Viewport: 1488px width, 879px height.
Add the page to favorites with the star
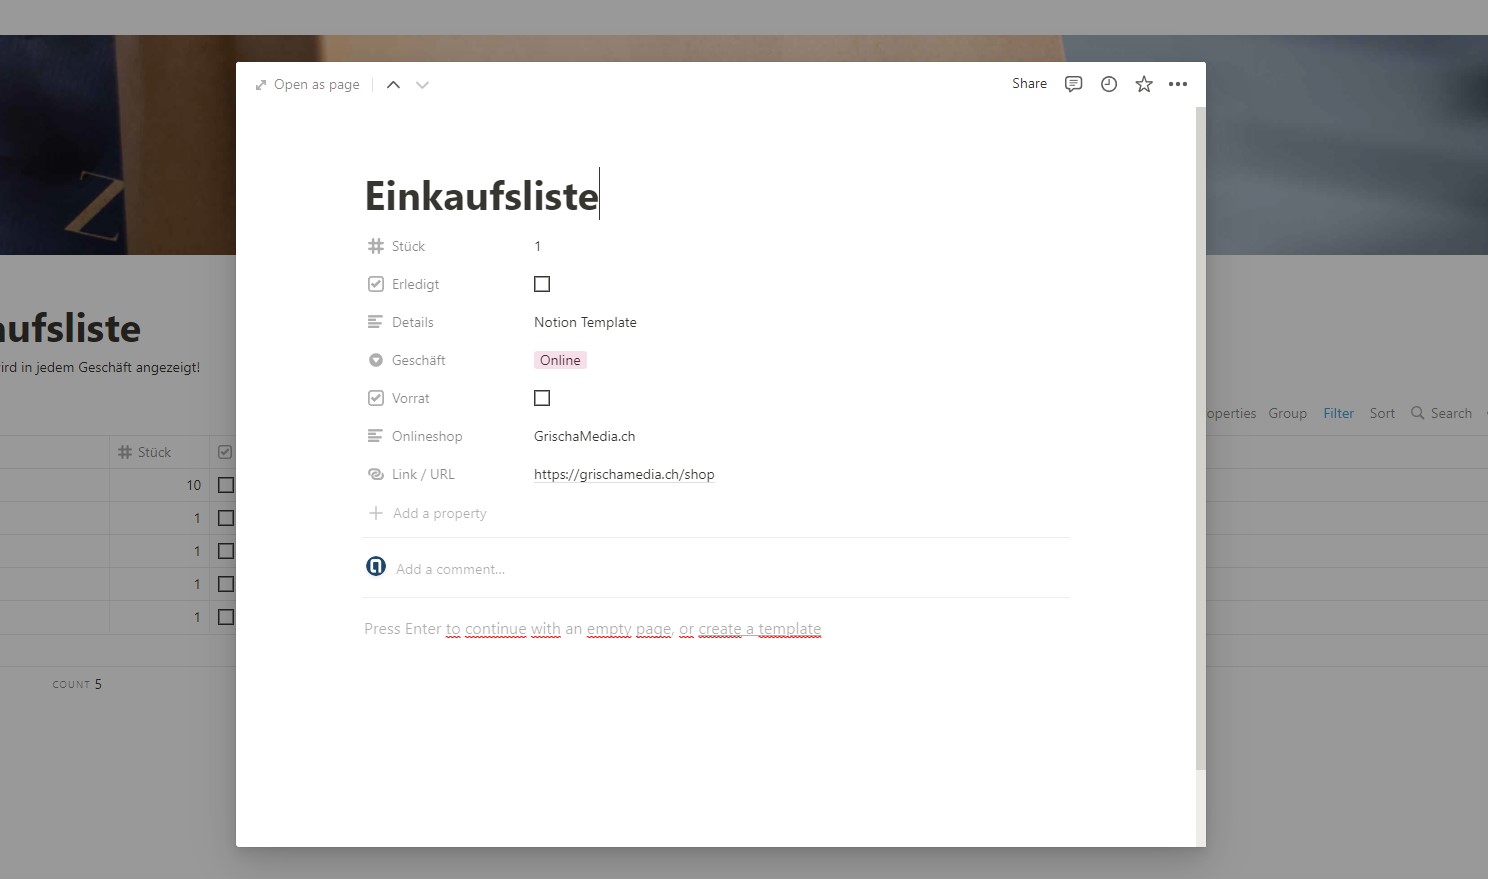[x=1144, y=84]
